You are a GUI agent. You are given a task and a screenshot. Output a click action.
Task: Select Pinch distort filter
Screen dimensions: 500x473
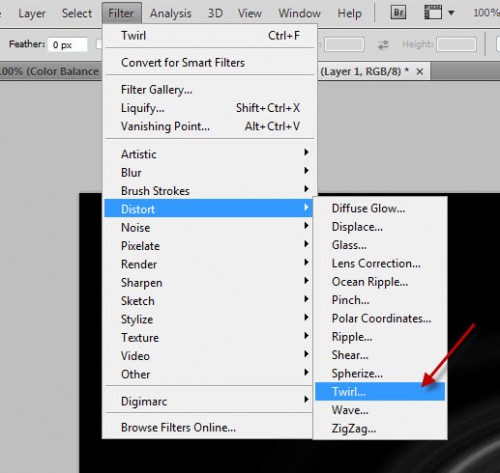(x=380, y=300)
